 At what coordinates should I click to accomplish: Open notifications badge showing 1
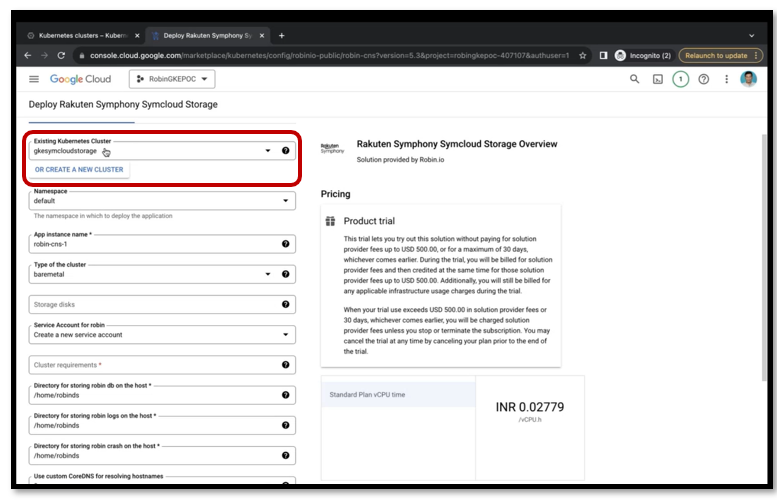680,79
